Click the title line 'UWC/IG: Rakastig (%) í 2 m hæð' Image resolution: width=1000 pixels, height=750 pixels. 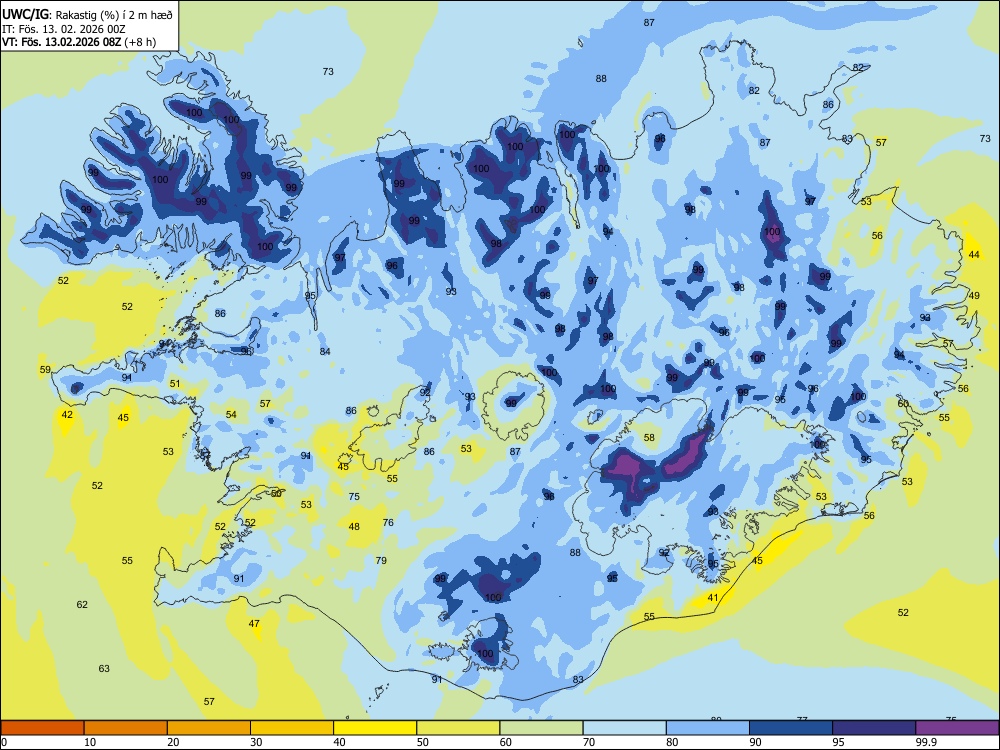(x=87, y=14)
